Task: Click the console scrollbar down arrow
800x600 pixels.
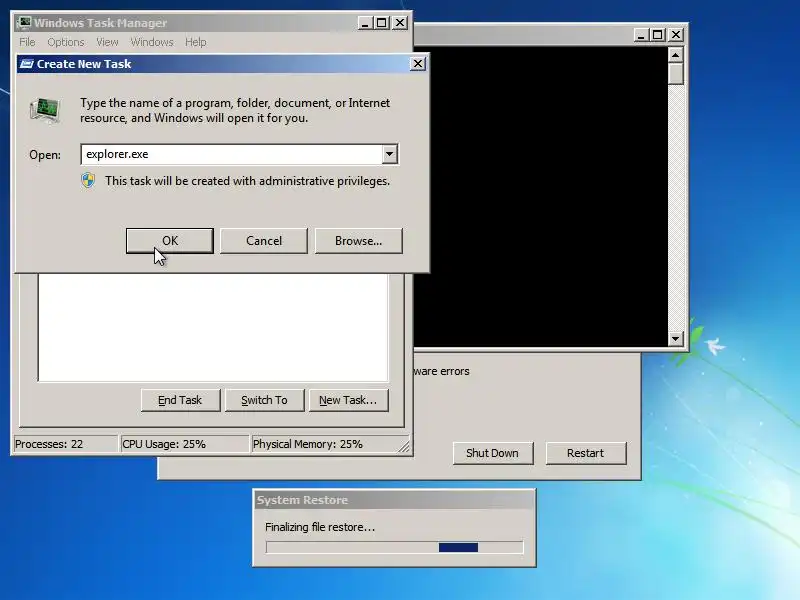Action: point(676,338)
